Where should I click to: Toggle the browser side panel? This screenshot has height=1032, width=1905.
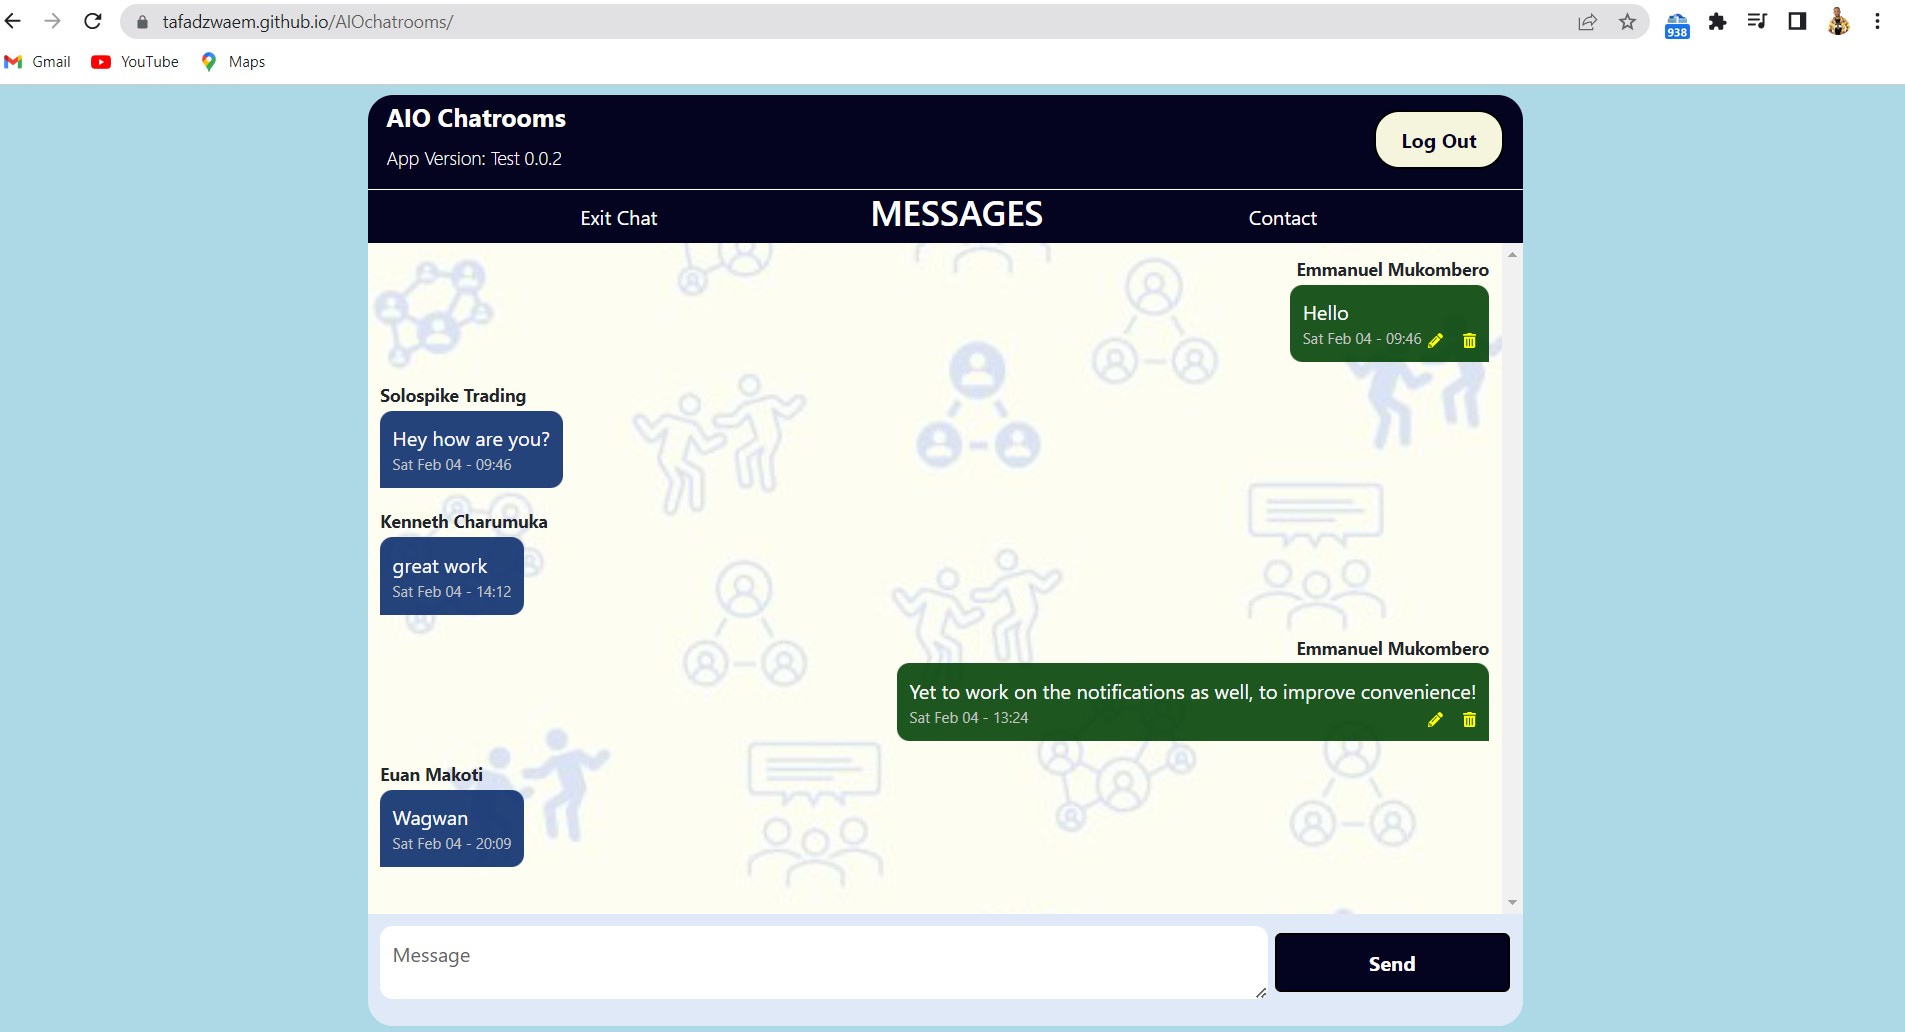click(x=1797, y=21)
